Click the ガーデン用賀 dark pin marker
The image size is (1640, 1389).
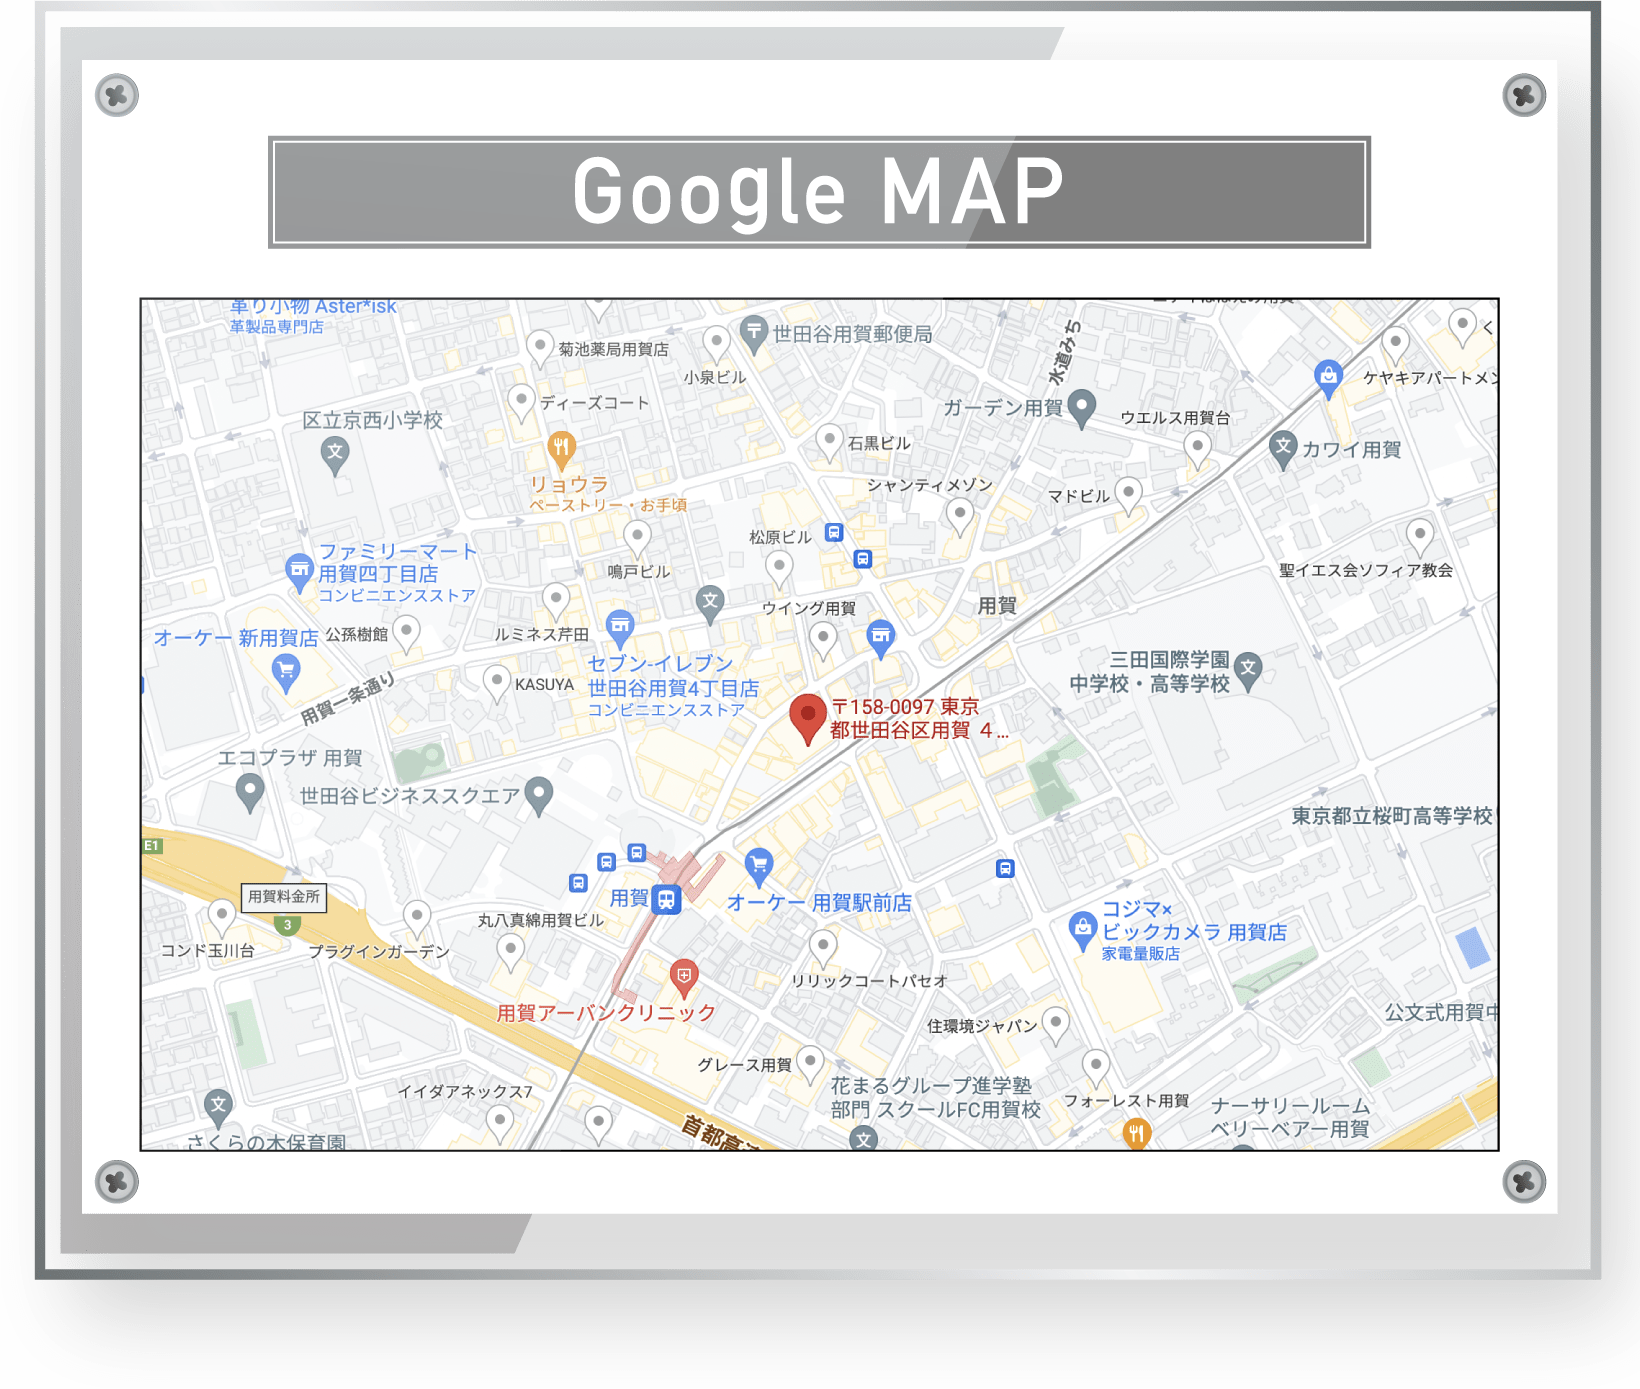click(x=1082, y=410)
